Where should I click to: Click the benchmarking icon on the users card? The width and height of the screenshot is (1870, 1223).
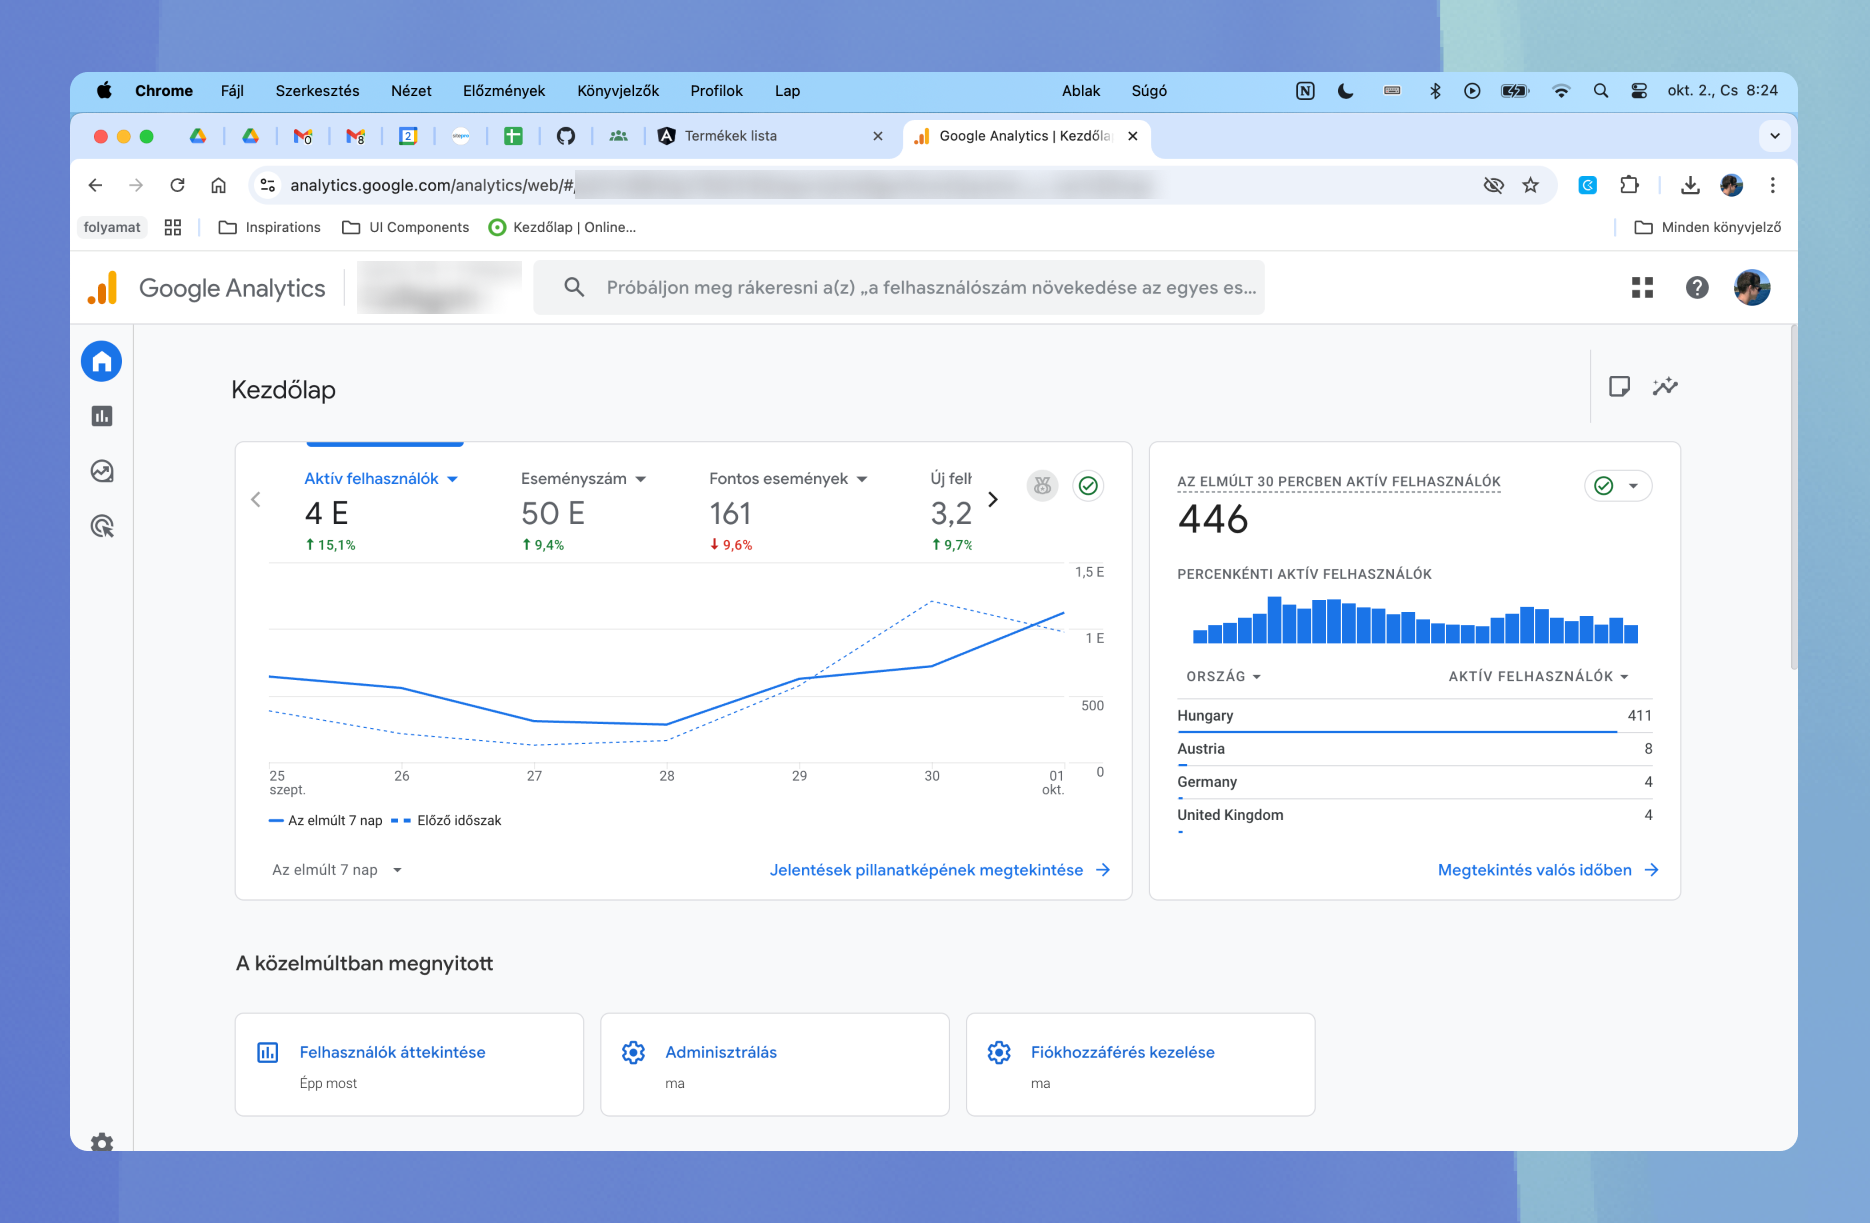[1042, 486]
